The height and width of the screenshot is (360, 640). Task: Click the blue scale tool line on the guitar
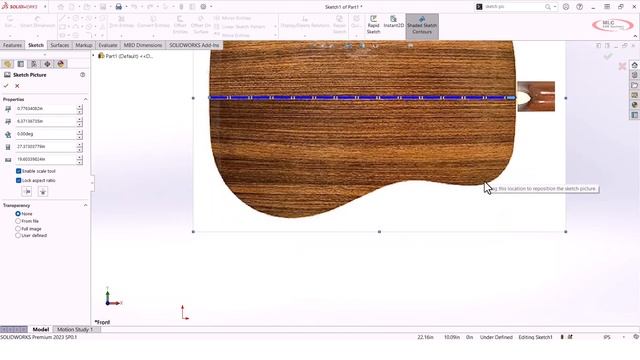point(362,98)
